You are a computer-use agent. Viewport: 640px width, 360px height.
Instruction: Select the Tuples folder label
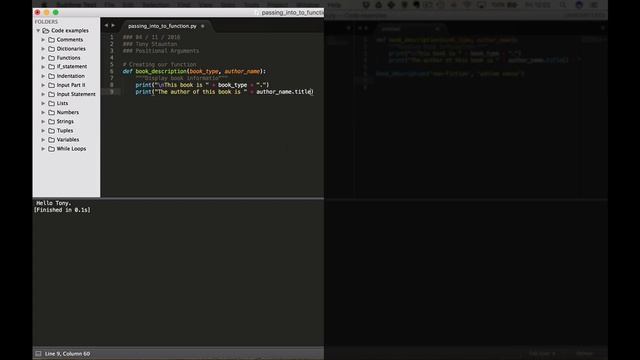[x=65, y=131]
